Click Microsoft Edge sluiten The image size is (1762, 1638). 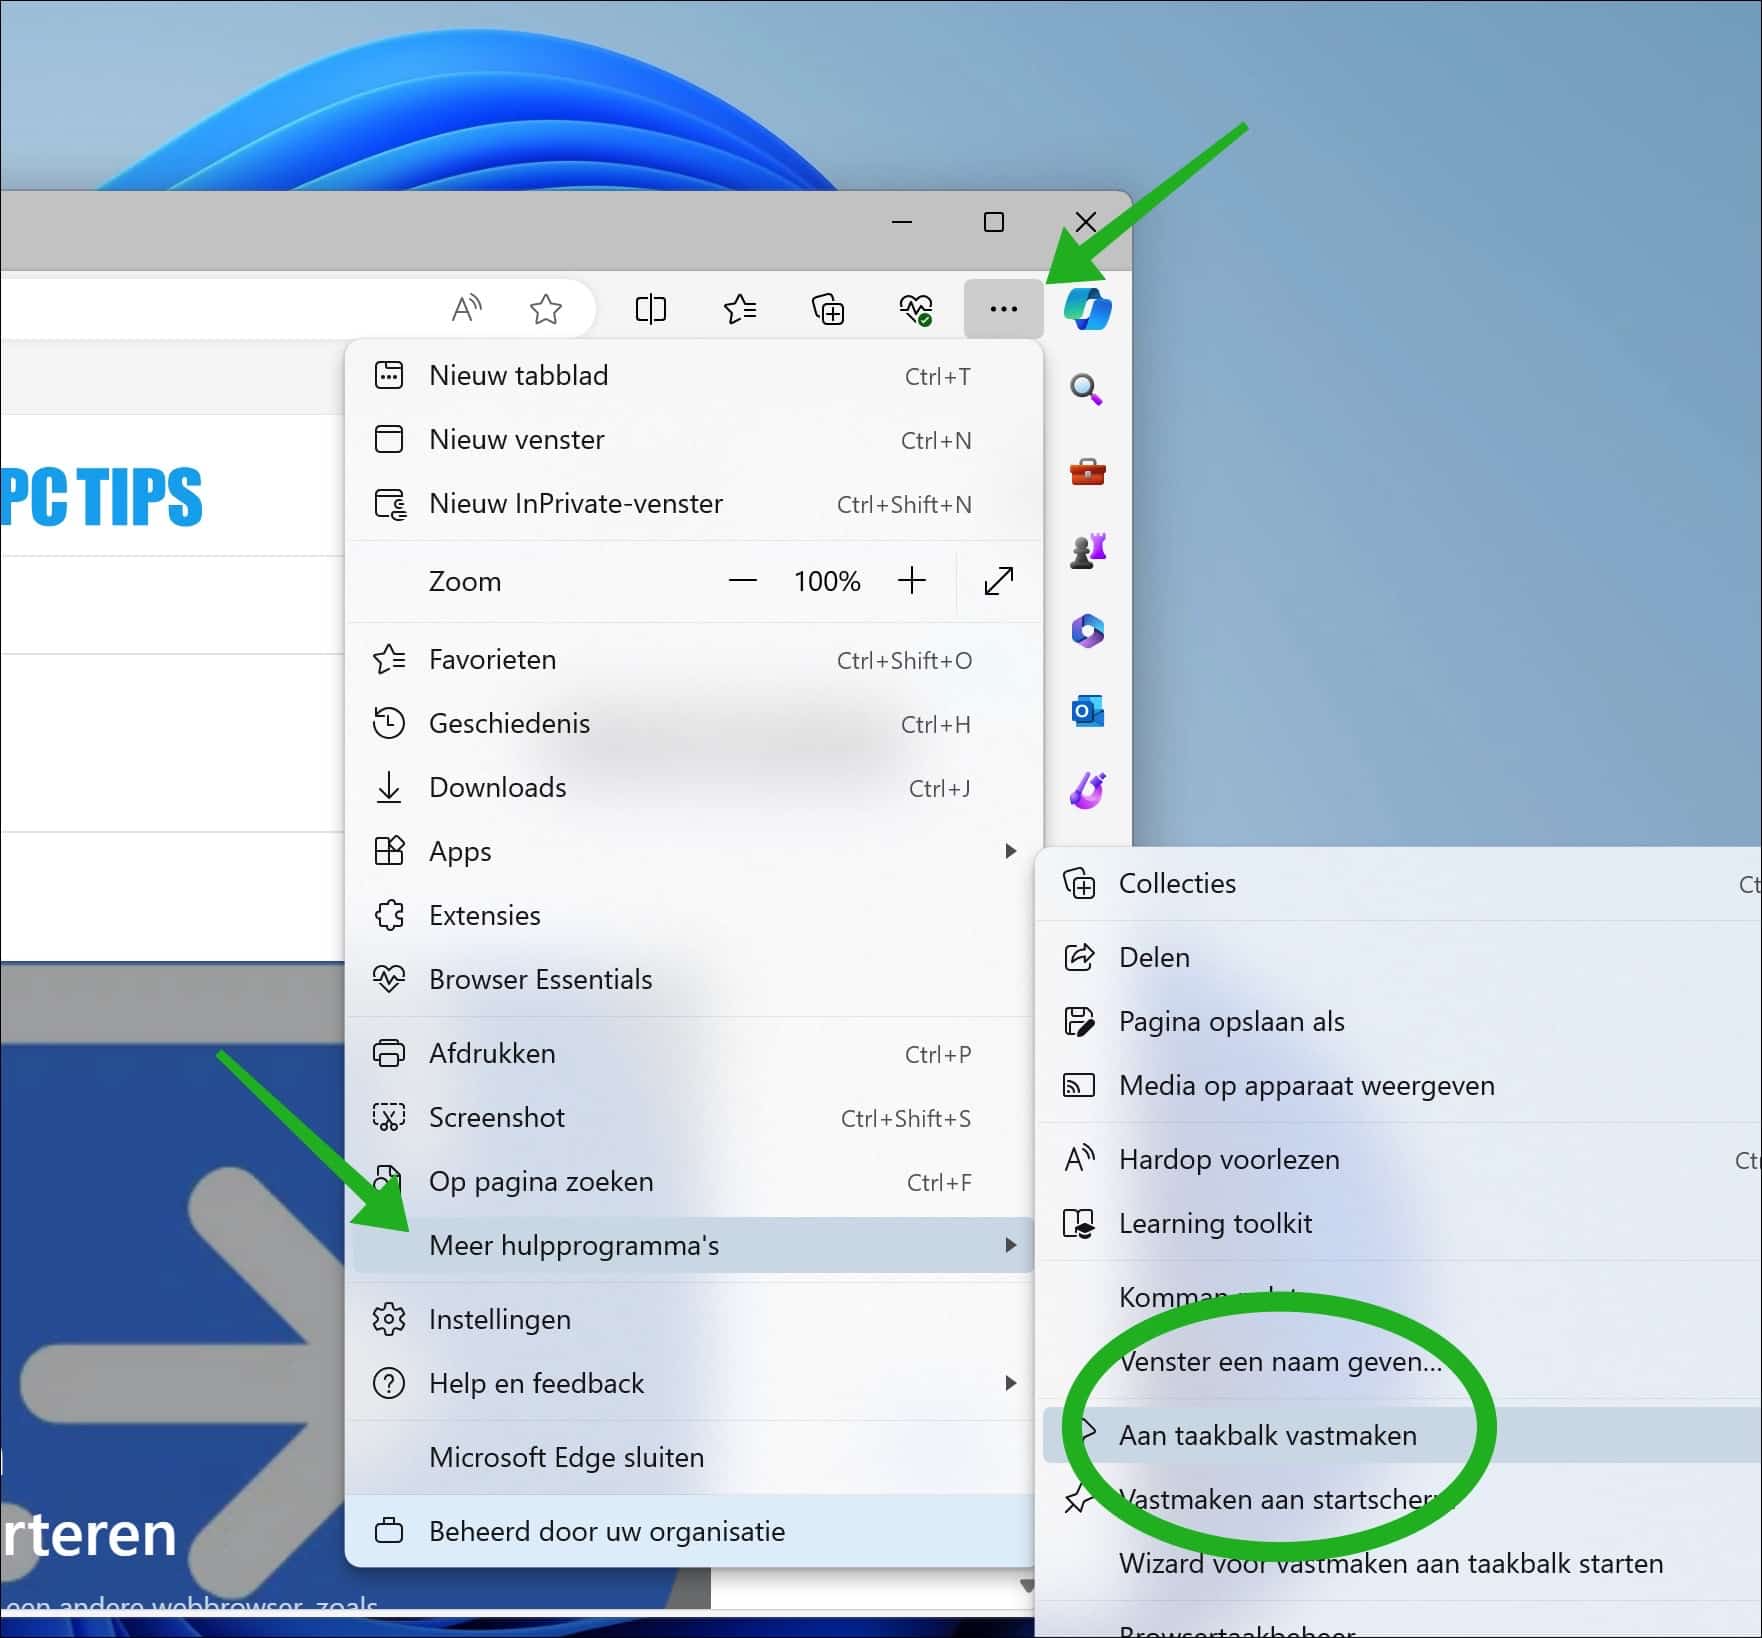pos(565,1457)
